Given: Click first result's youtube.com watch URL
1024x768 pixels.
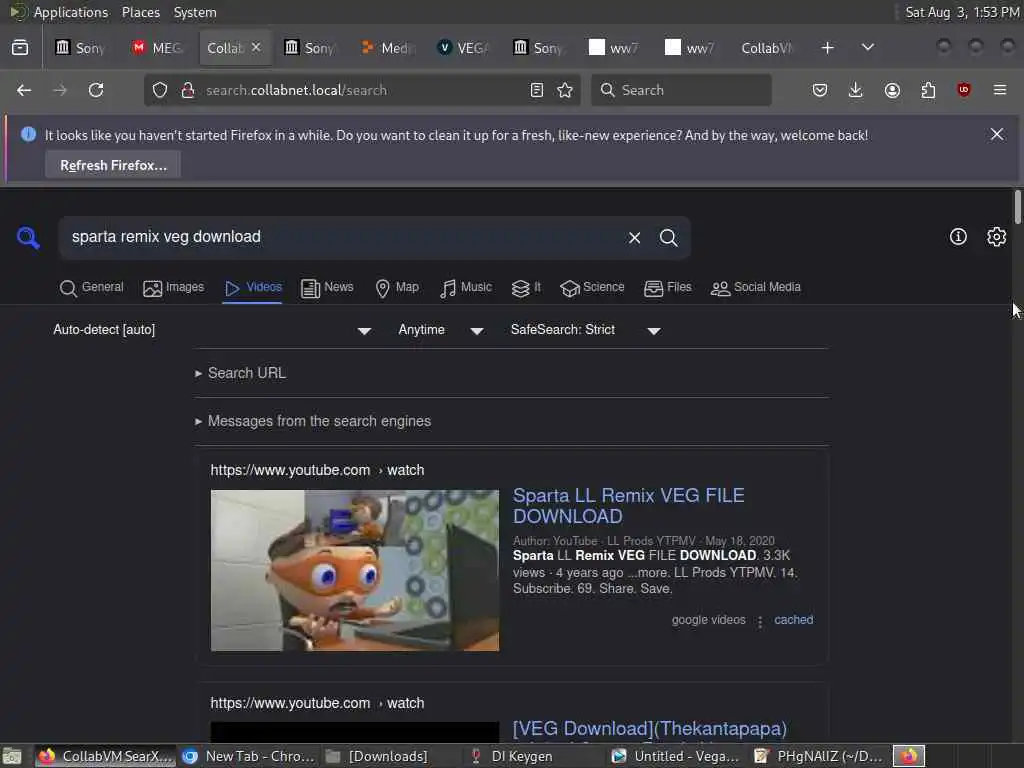Looking at the screenshot, I should tap(317, 470).
